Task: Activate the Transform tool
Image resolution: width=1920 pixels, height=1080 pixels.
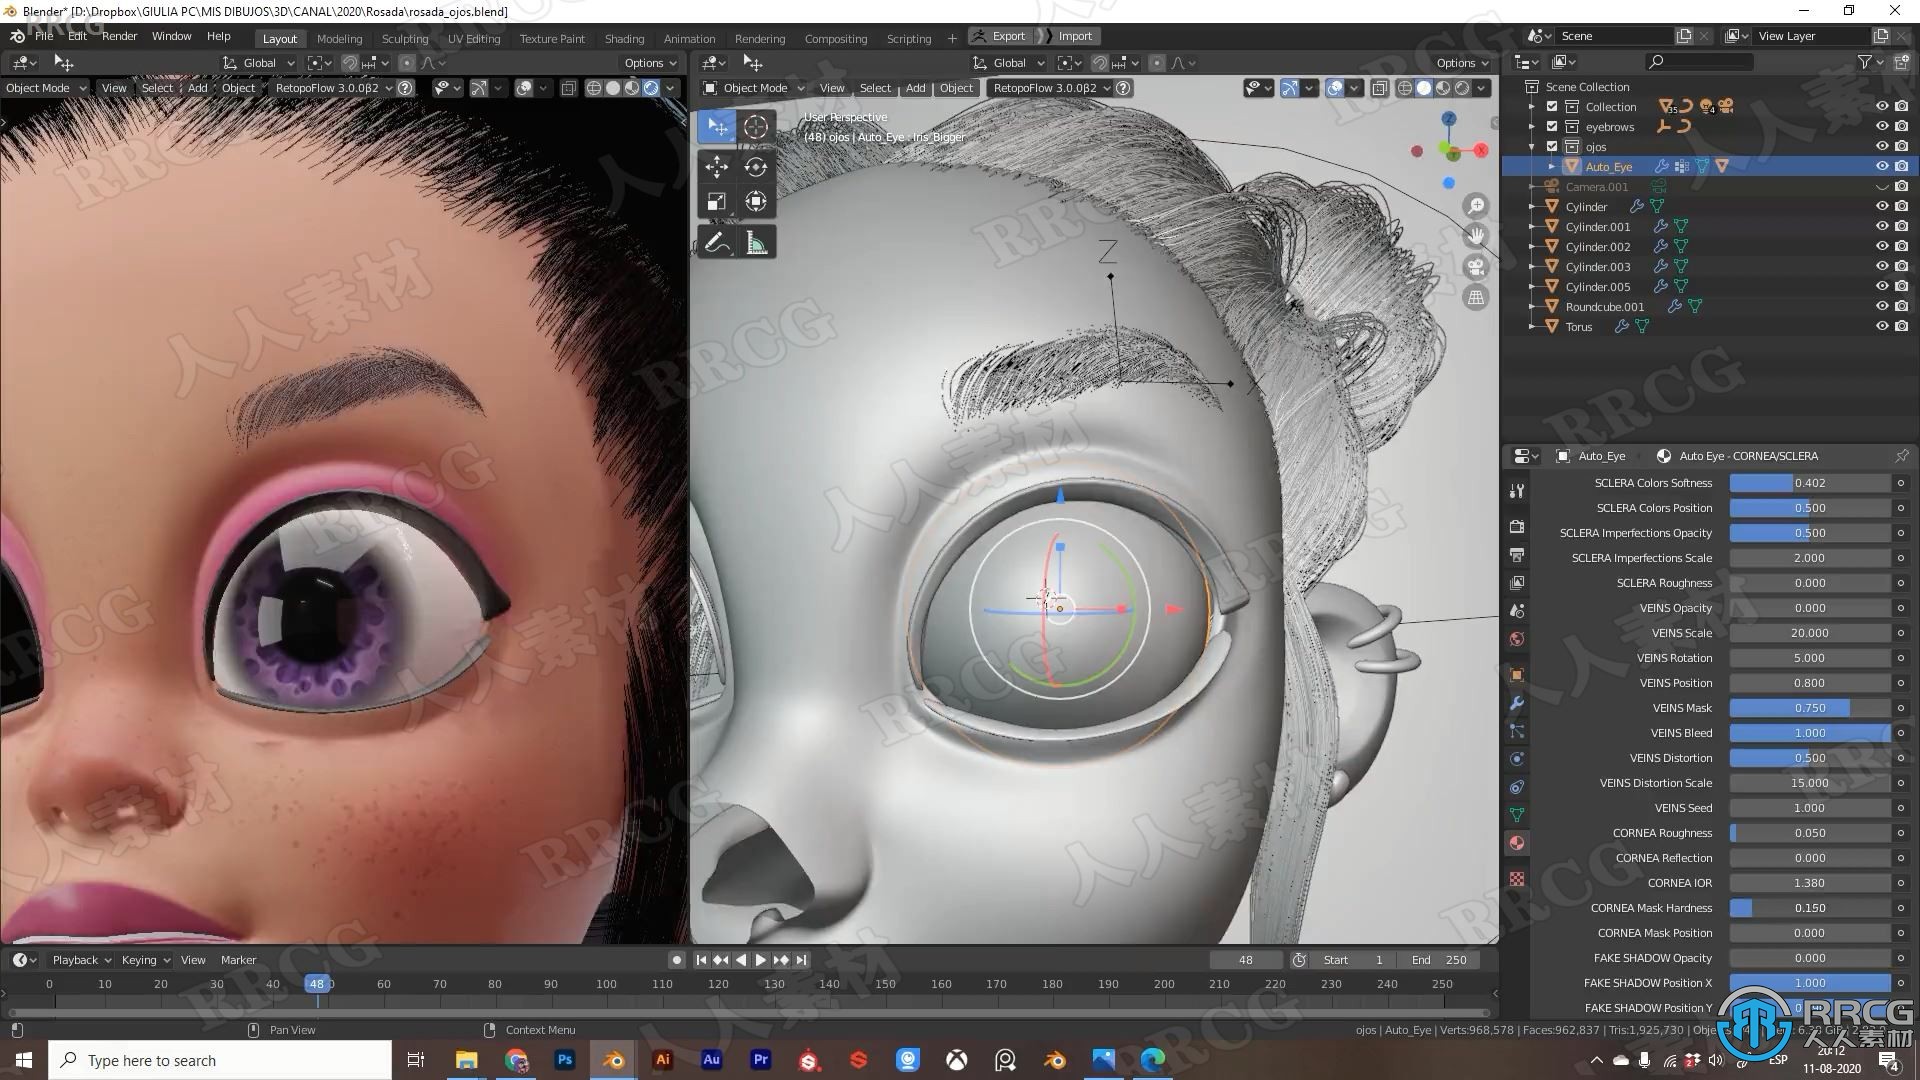Action: [x=756, y=202]
